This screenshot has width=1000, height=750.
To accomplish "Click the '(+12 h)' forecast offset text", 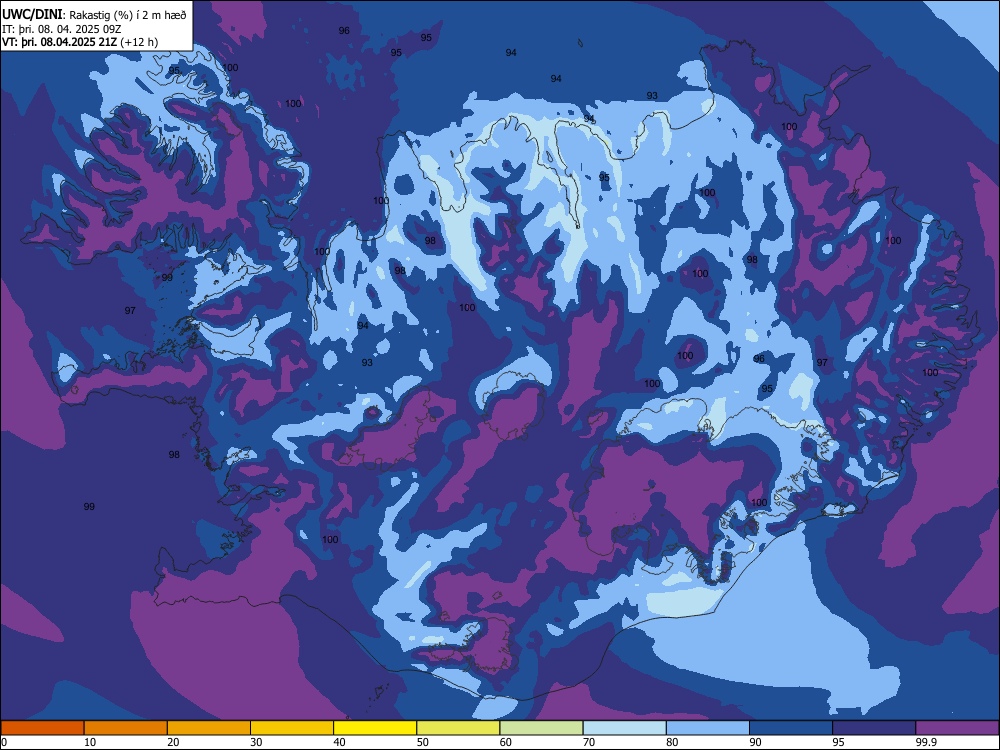I will point(139,42).
